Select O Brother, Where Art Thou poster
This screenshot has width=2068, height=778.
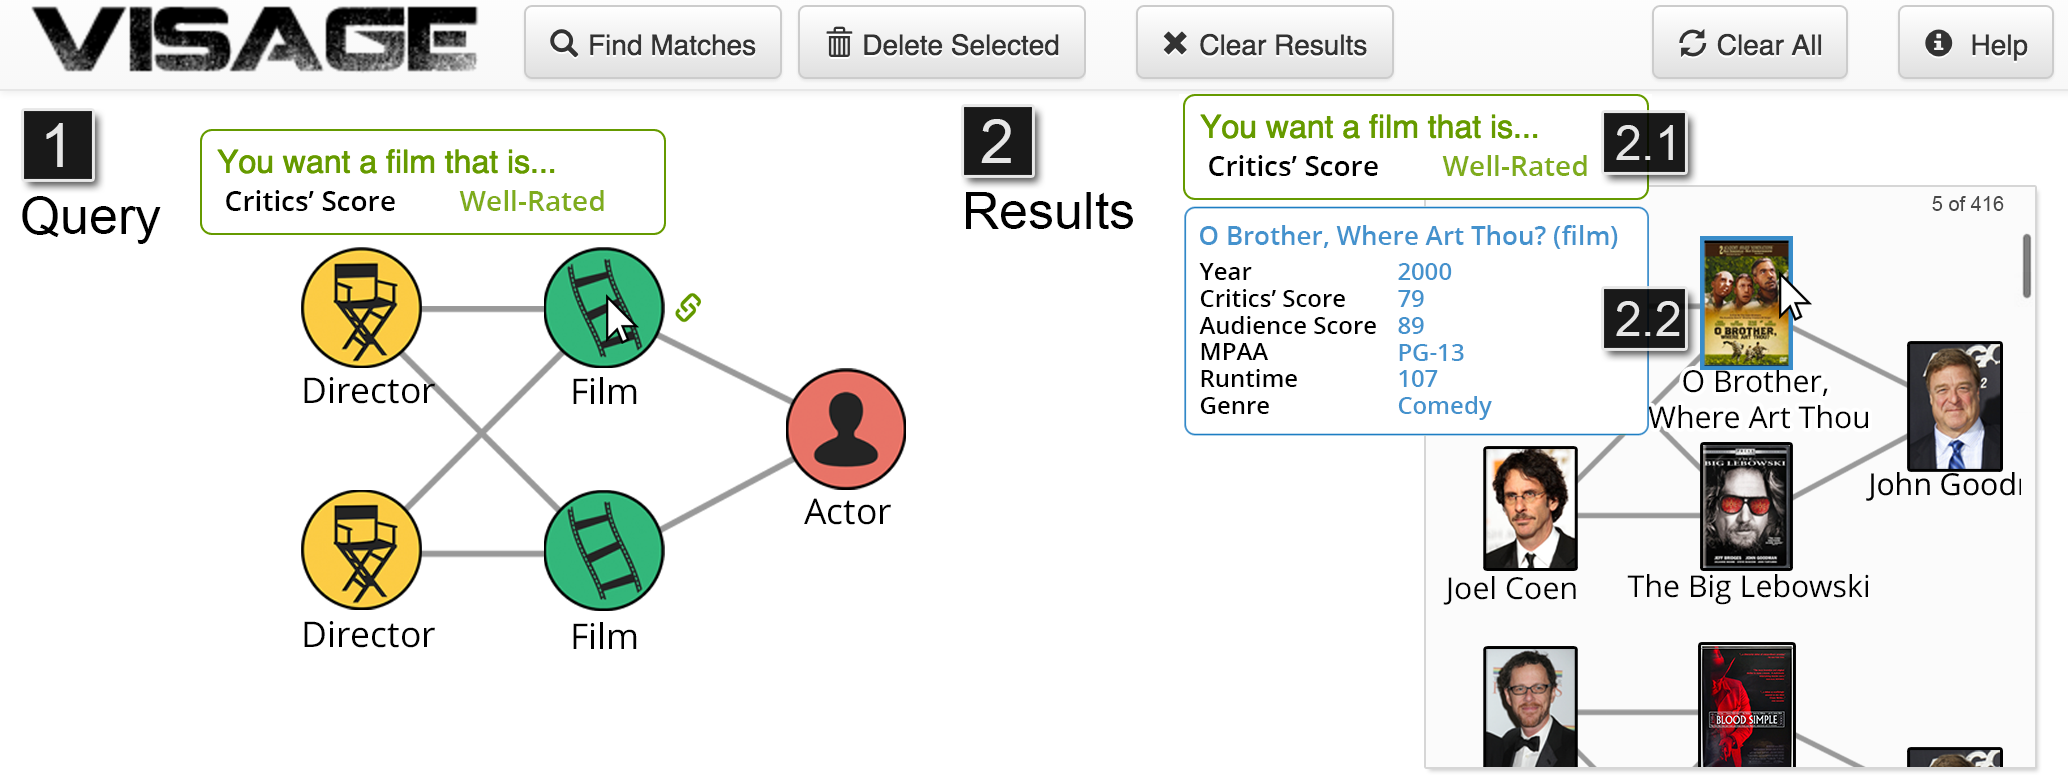tap(1746, 303)
